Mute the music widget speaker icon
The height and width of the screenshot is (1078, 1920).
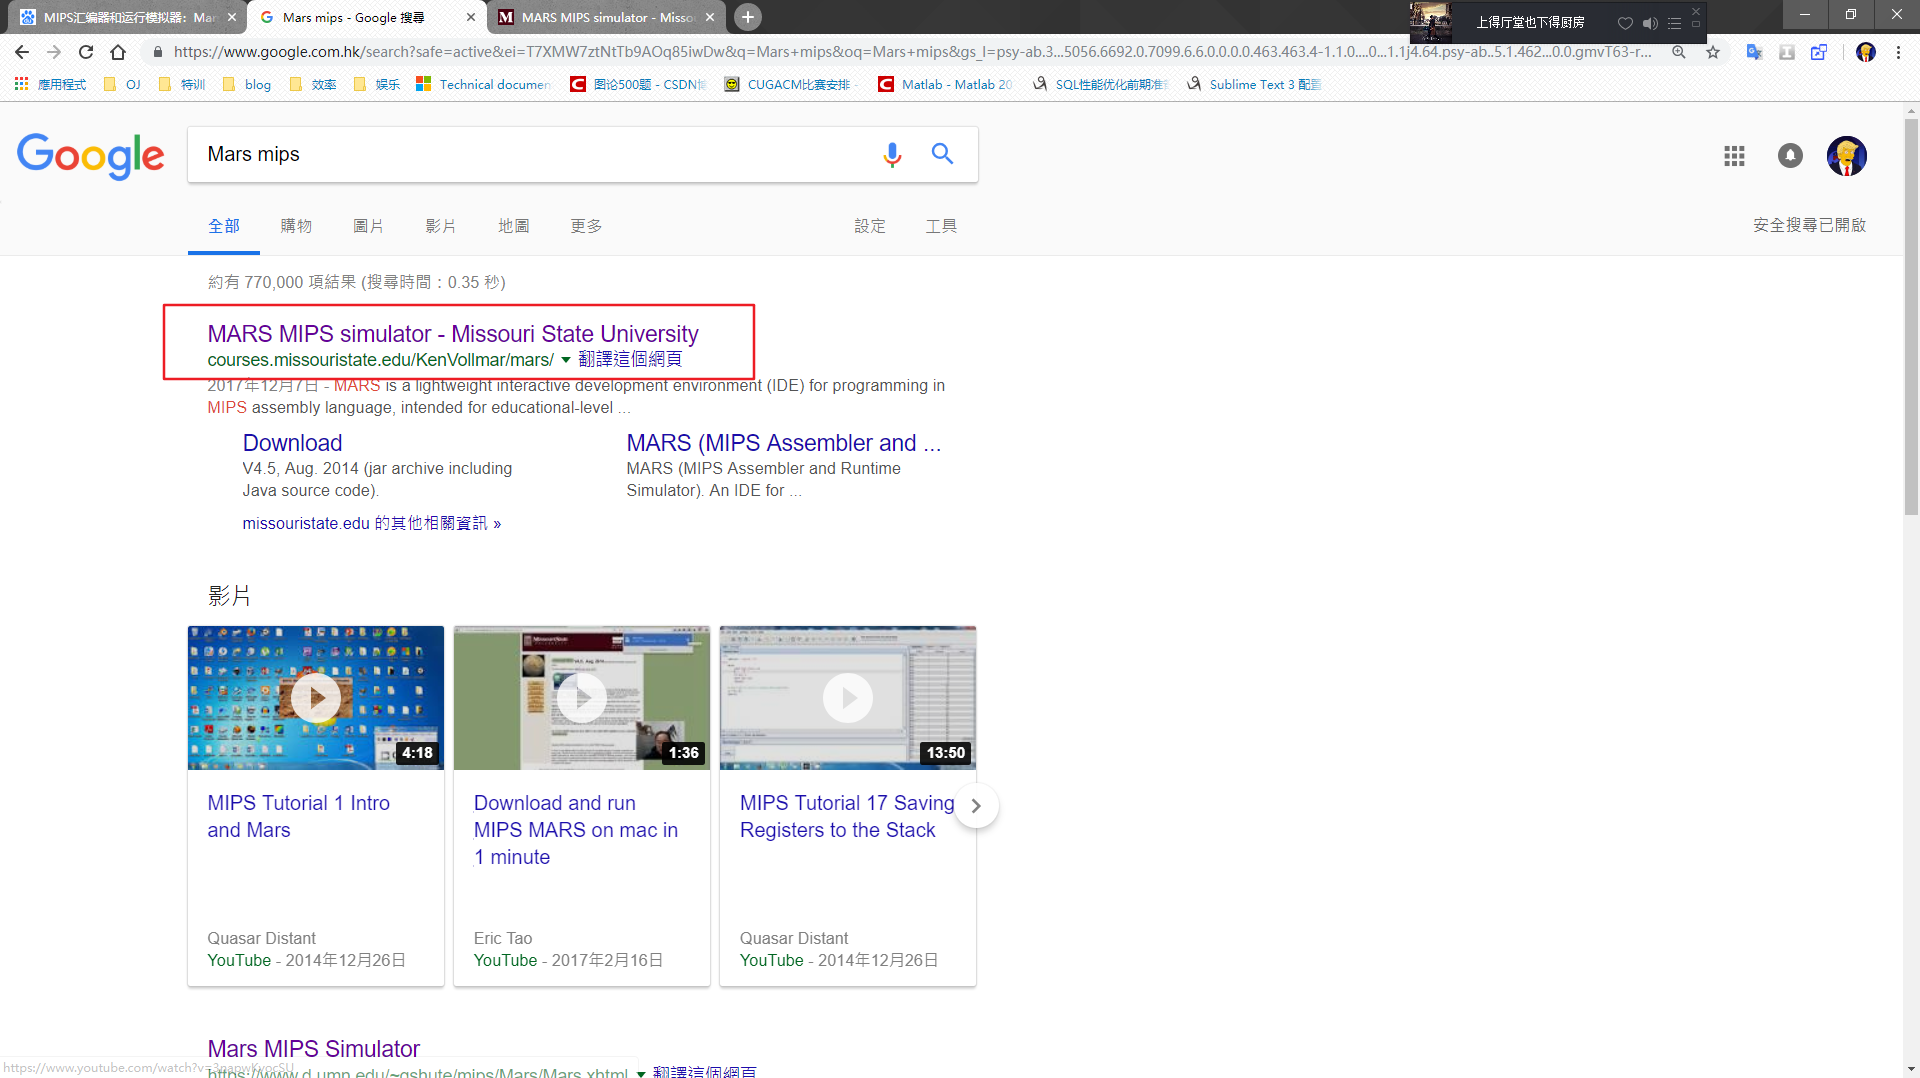coord(1650,23)
